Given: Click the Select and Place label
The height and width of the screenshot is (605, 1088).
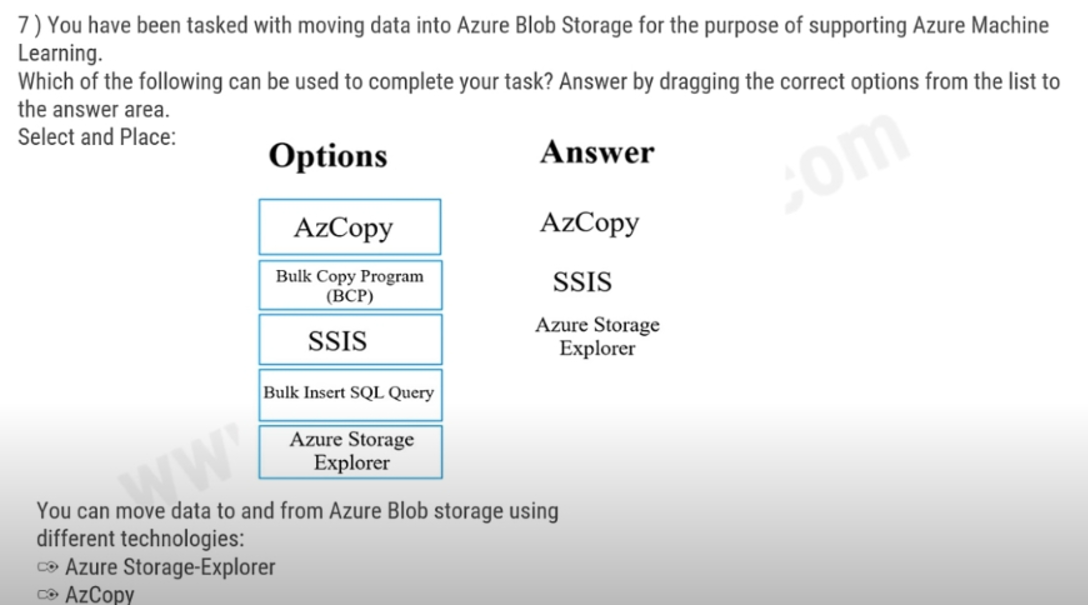Looking at the screenshot, I should [96, 137].
